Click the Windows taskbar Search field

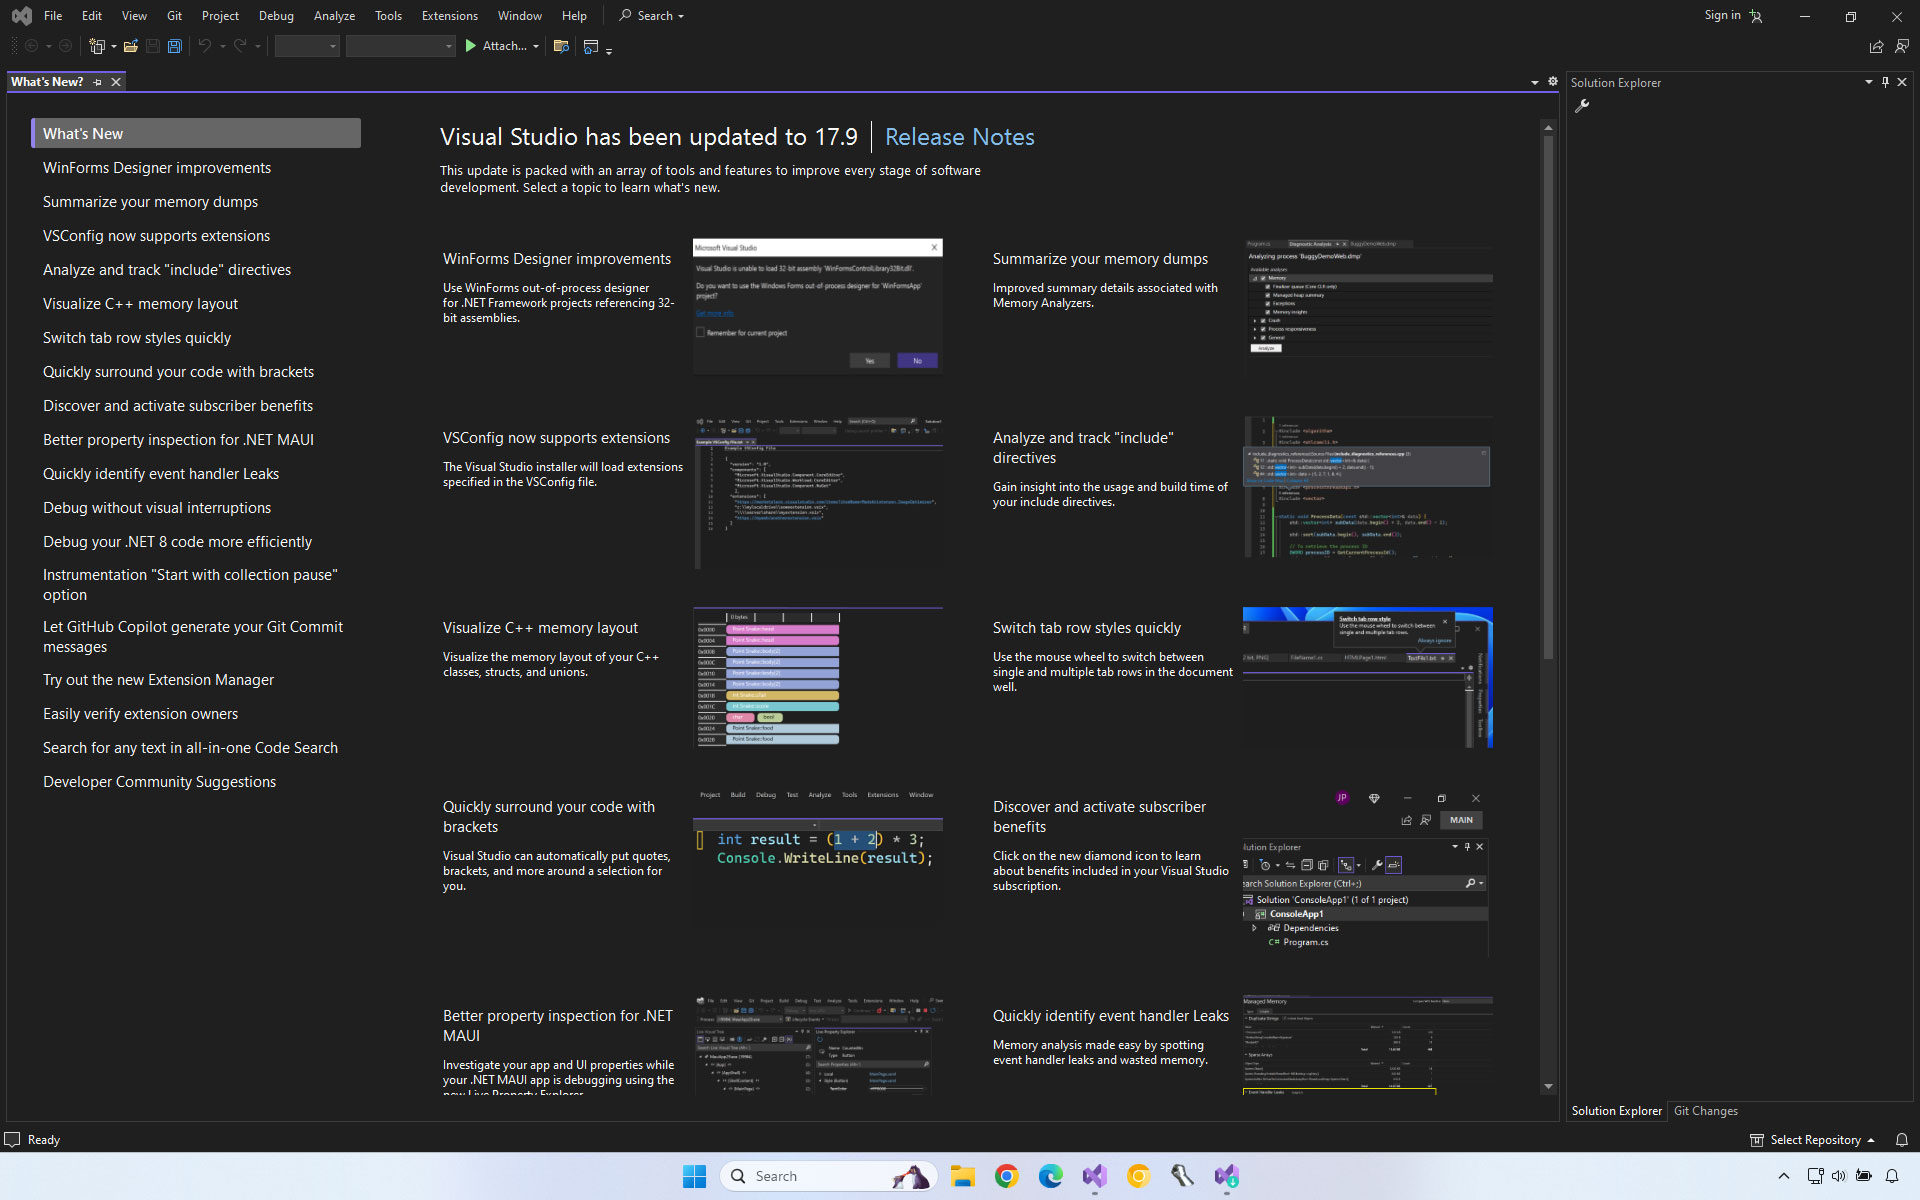(x=828, y=1176)
